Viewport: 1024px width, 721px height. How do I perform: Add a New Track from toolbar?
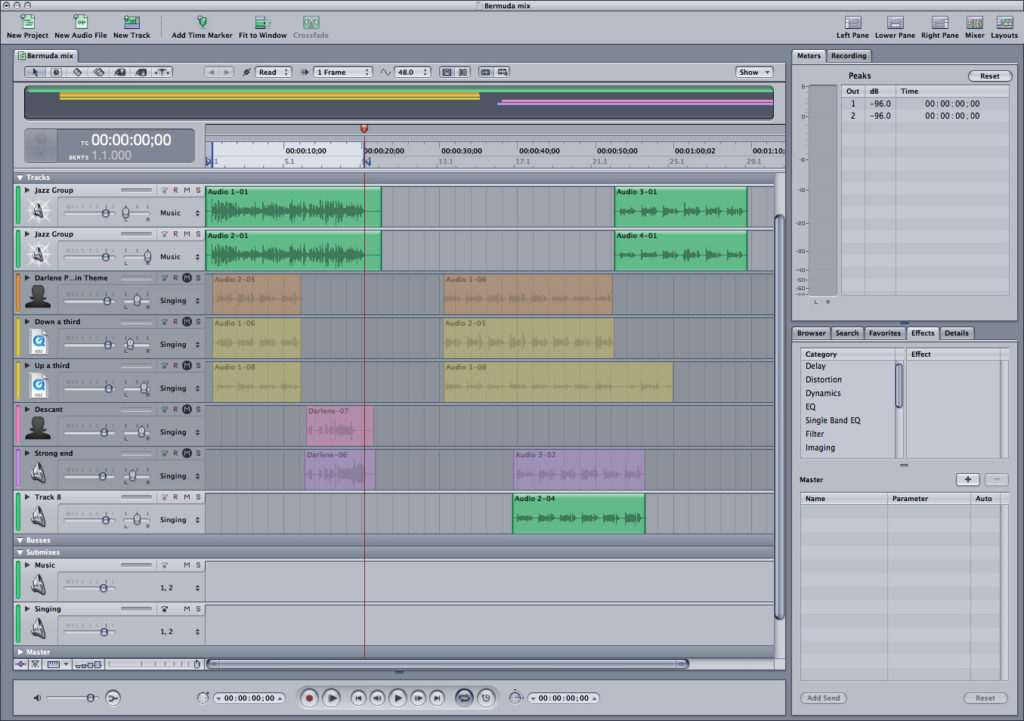[131, 22]
